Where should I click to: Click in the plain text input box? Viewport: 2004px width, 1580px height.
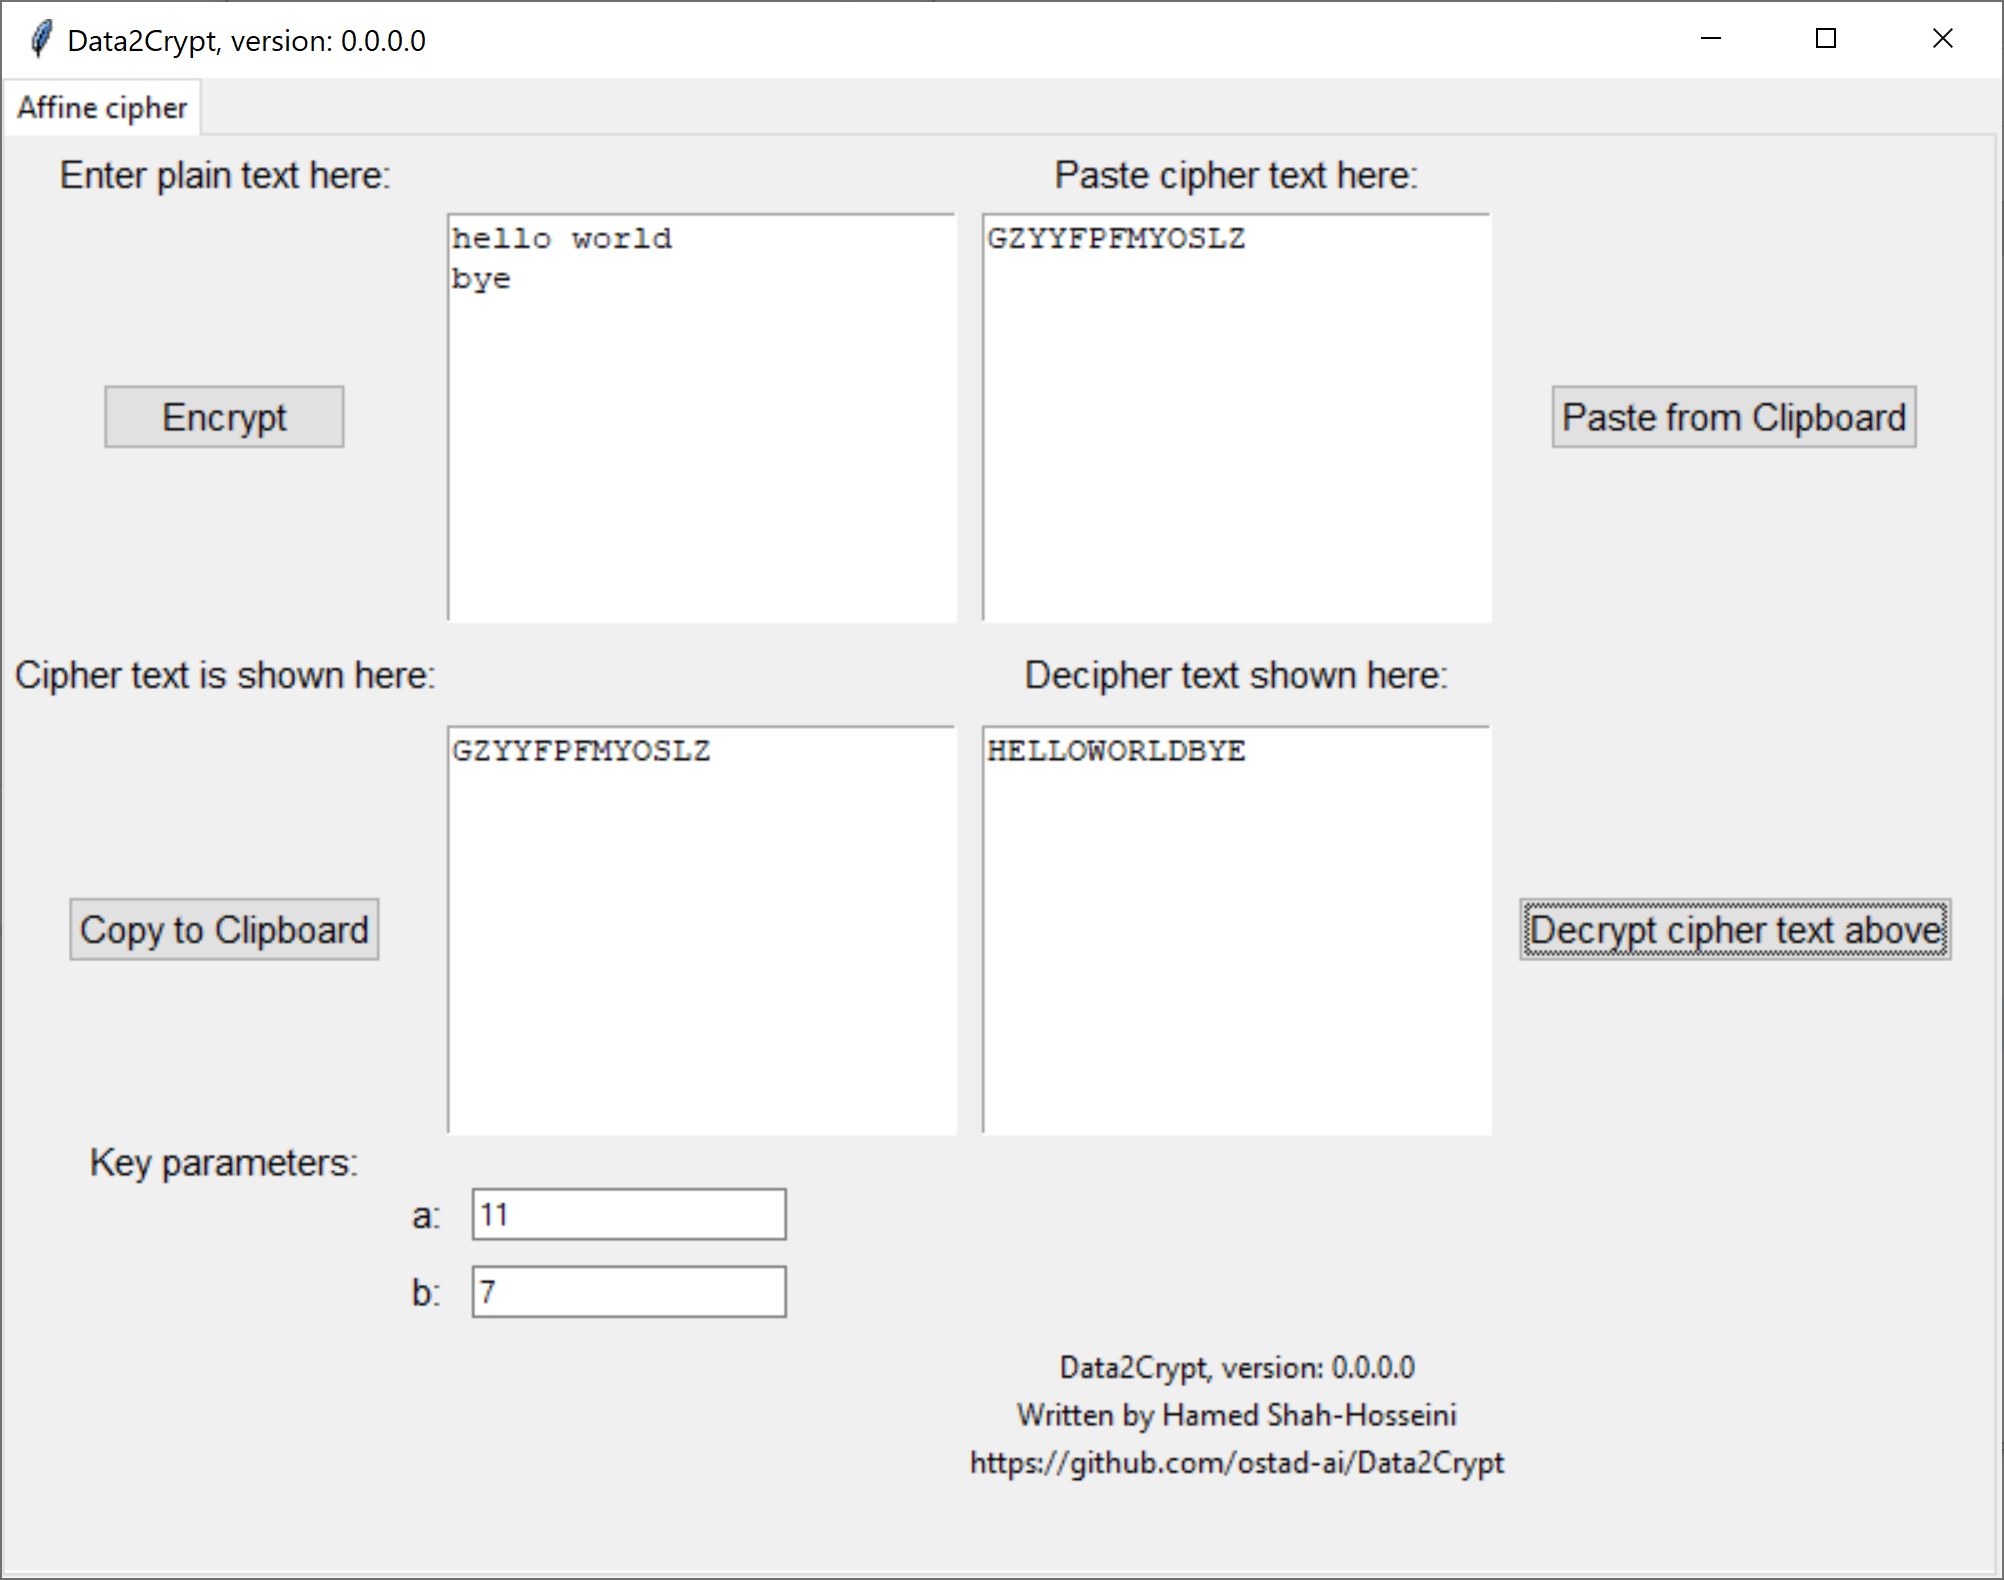click(702, 450)
